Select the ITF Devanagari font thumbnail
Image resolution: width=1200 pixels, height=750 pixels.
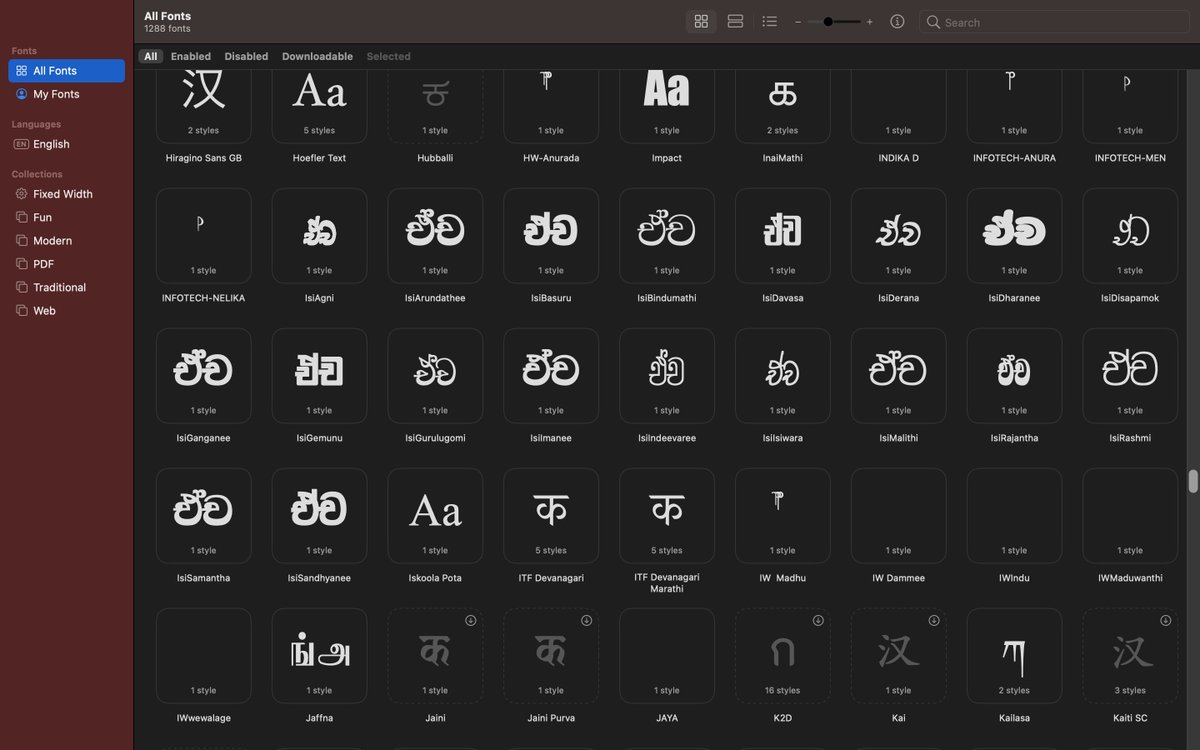click(551, 516)
